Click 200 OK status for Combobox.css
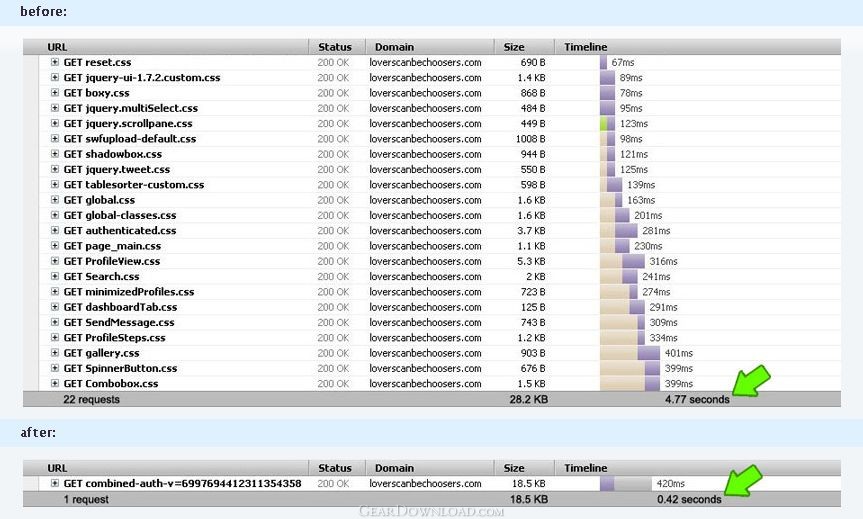The width and height of the screenshot is (863, 519). point(333,384)
